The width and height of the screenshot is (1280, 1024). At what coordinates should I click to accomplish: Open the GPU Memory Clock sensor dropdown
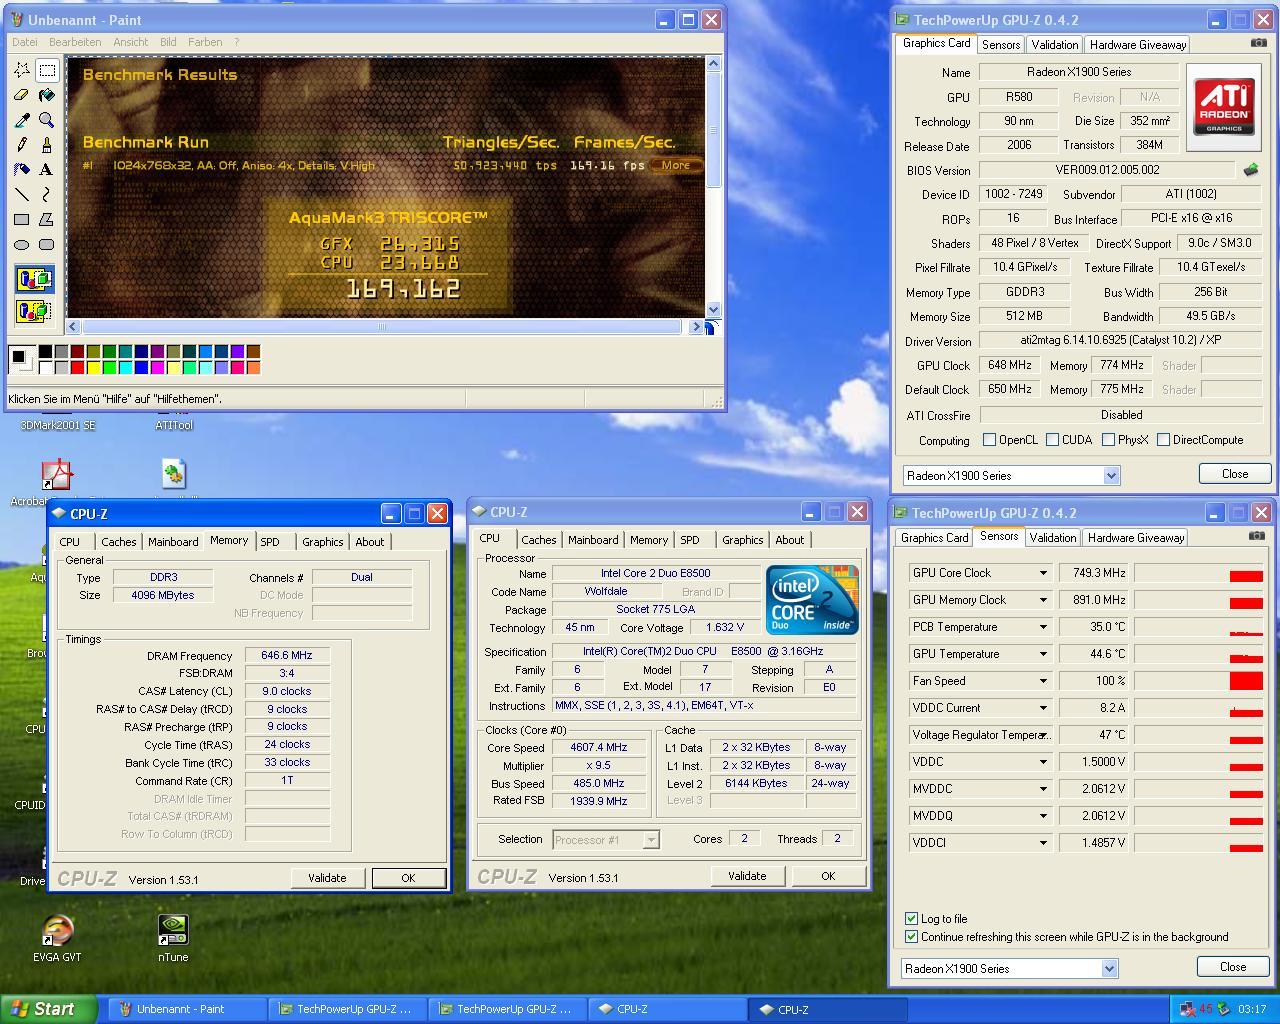[x=1043, y=600]
